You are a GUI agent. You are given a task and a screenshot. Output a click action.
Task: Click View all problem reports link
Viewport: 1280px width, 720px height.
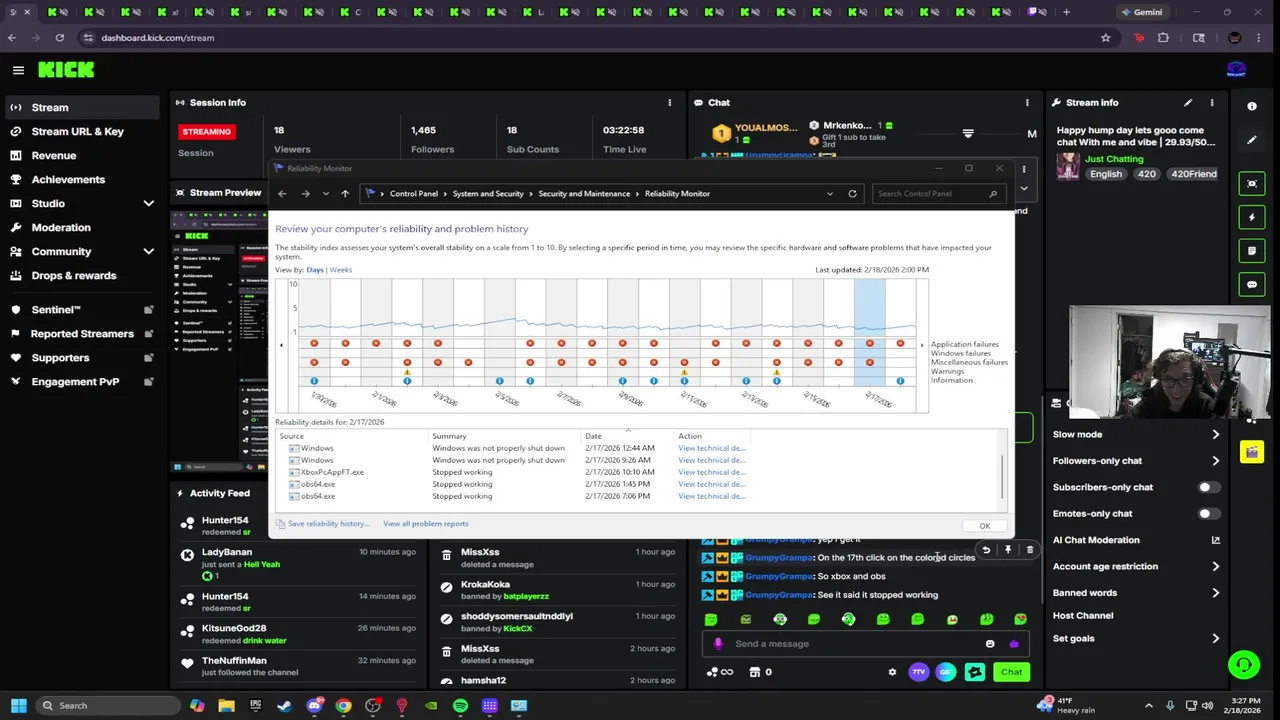coord(425,524)
